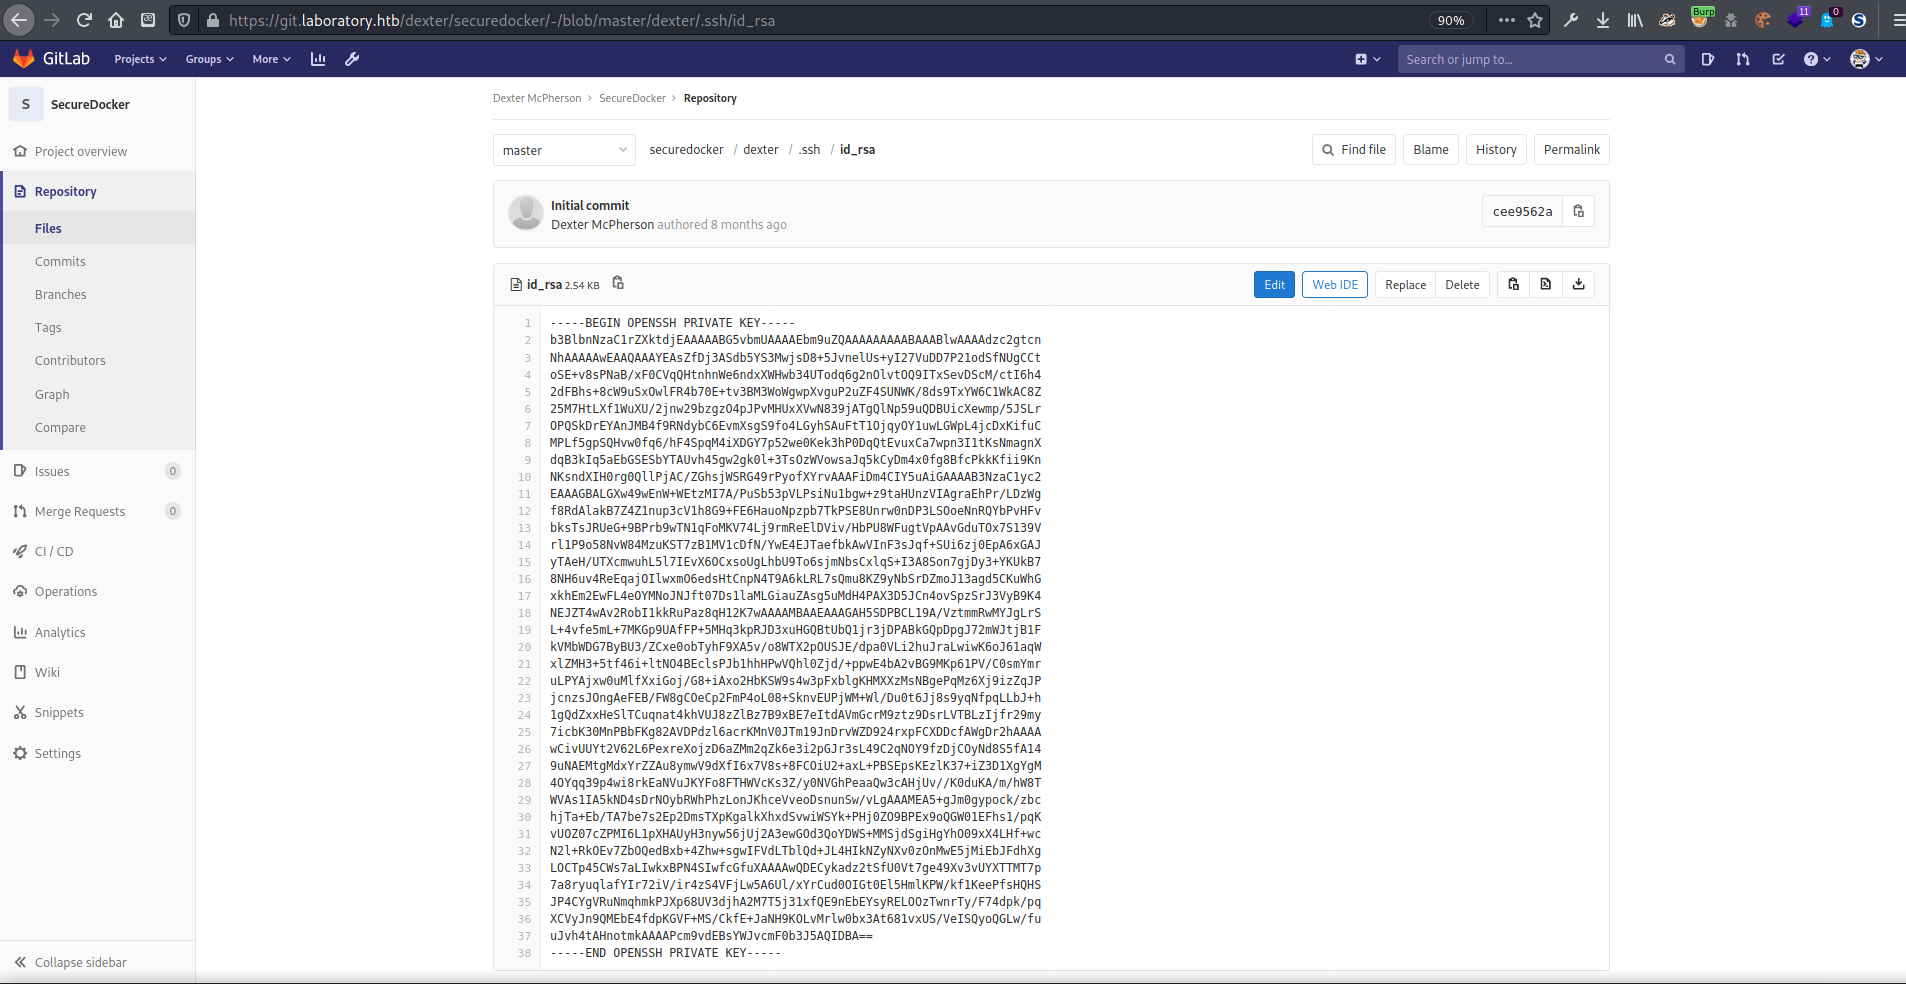Image resolution: width=1906 pixels, height=984 pixels.
Task: Adjust the browser zoom level control
Action: pyautogui.click(x=1450, y=20)
